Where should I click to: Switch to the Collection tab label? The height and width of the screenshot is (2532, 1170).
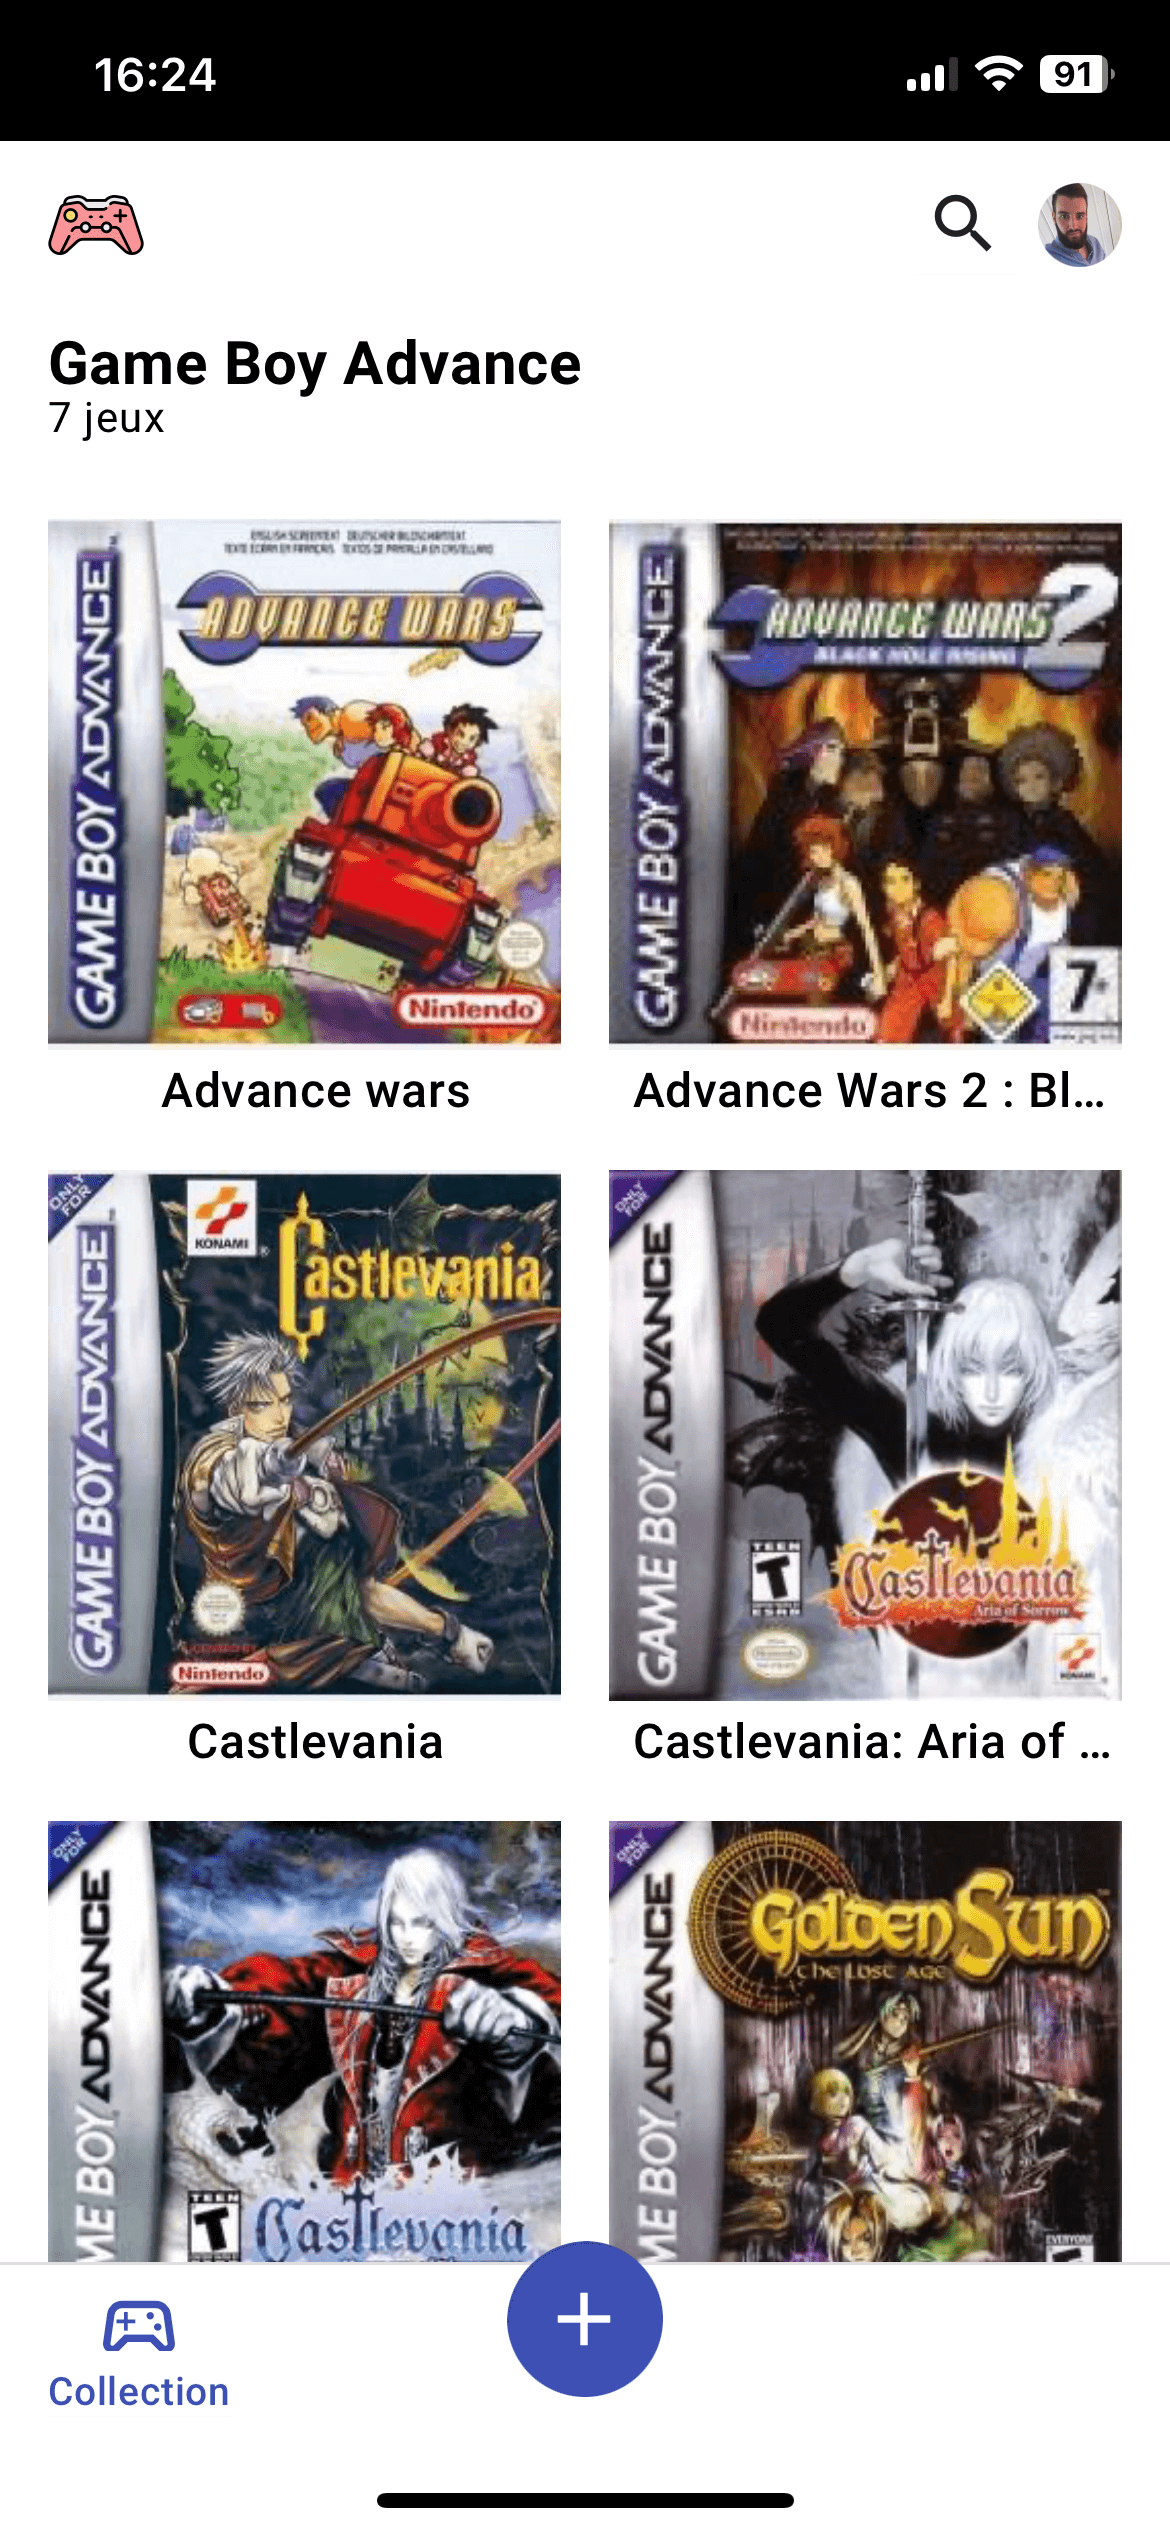click(x=139, y=2391)
